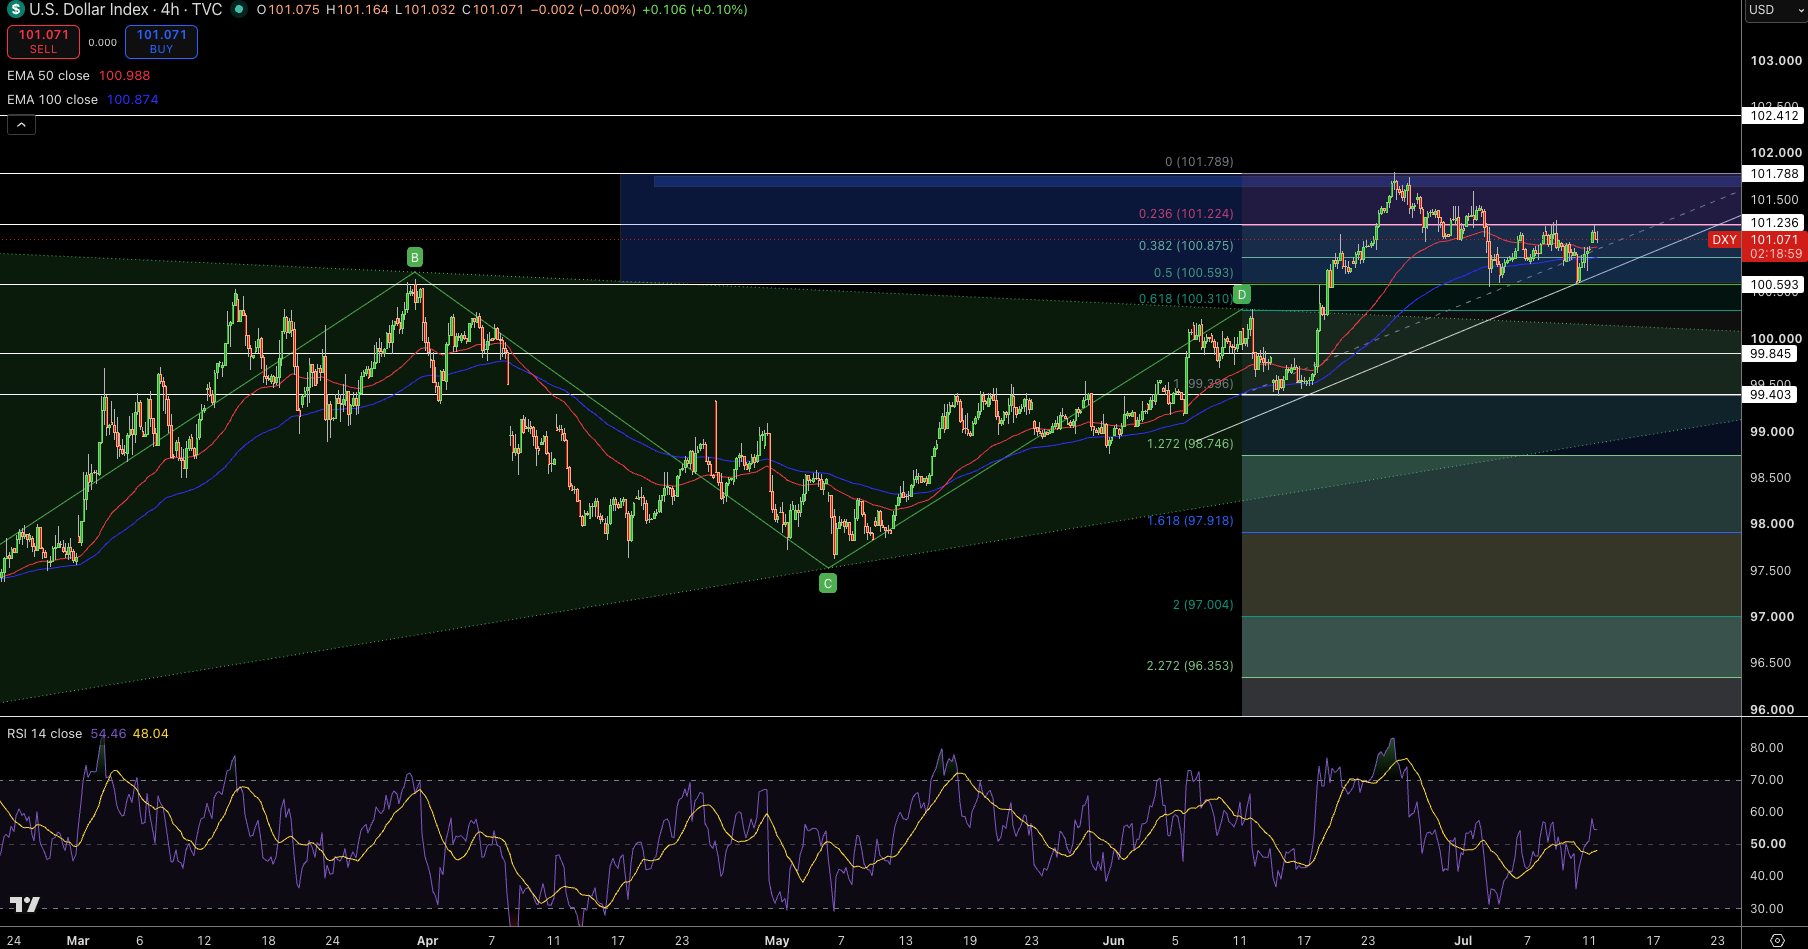Select Fibonacci level 1.618 (97.918) label
Image resolution: width=1808 pixels, height=949 pixels.
point(1190,521)
